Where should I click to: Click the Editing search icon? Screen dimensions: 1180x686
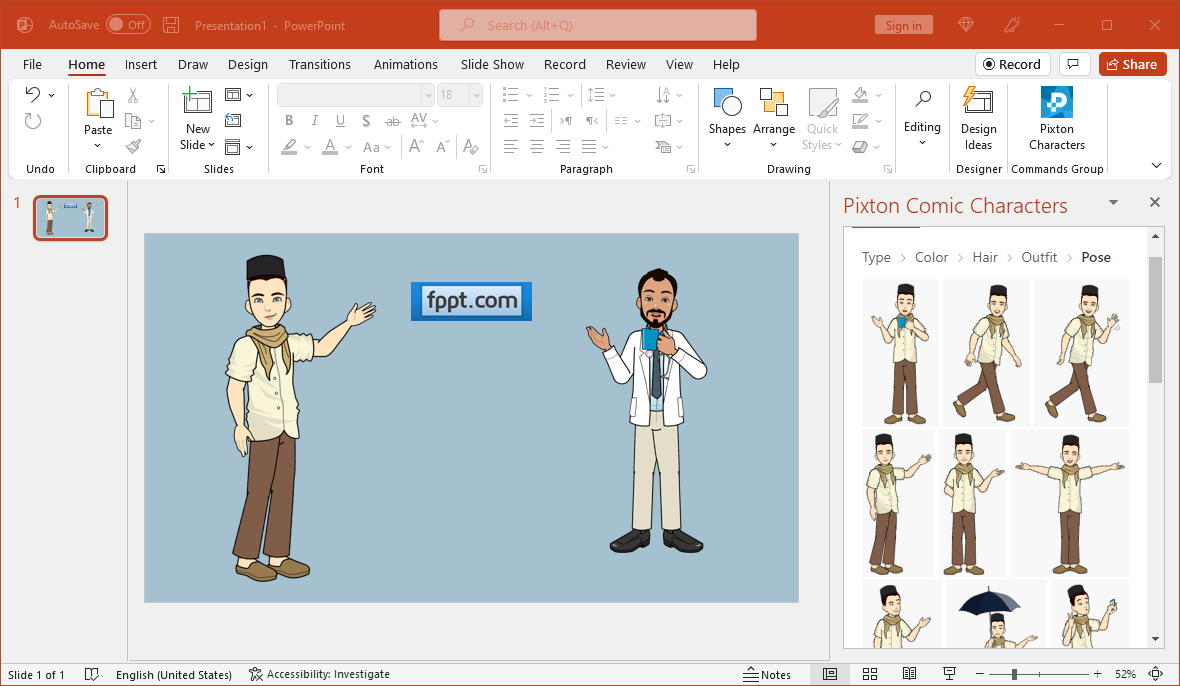click(x=923, y=99)
